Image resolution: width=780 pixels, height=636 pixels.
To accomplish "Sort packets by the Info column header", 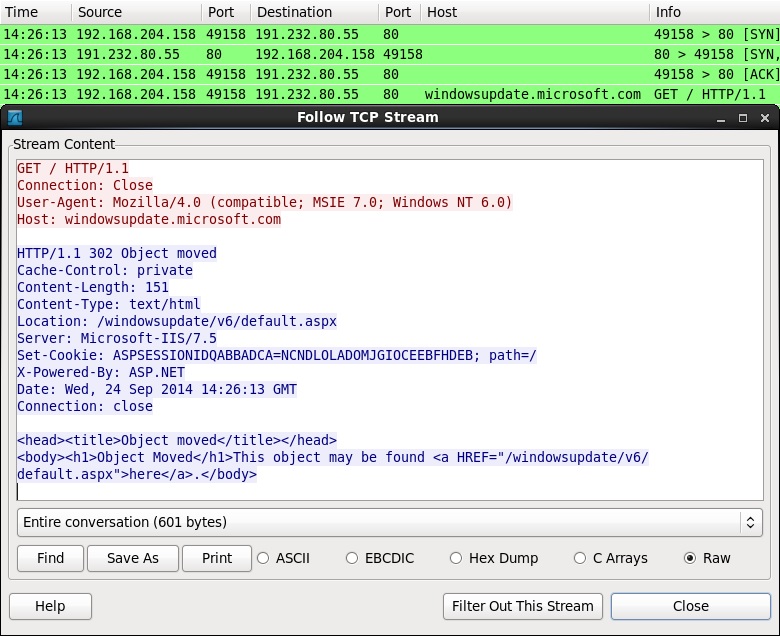I will click(715, 12).
